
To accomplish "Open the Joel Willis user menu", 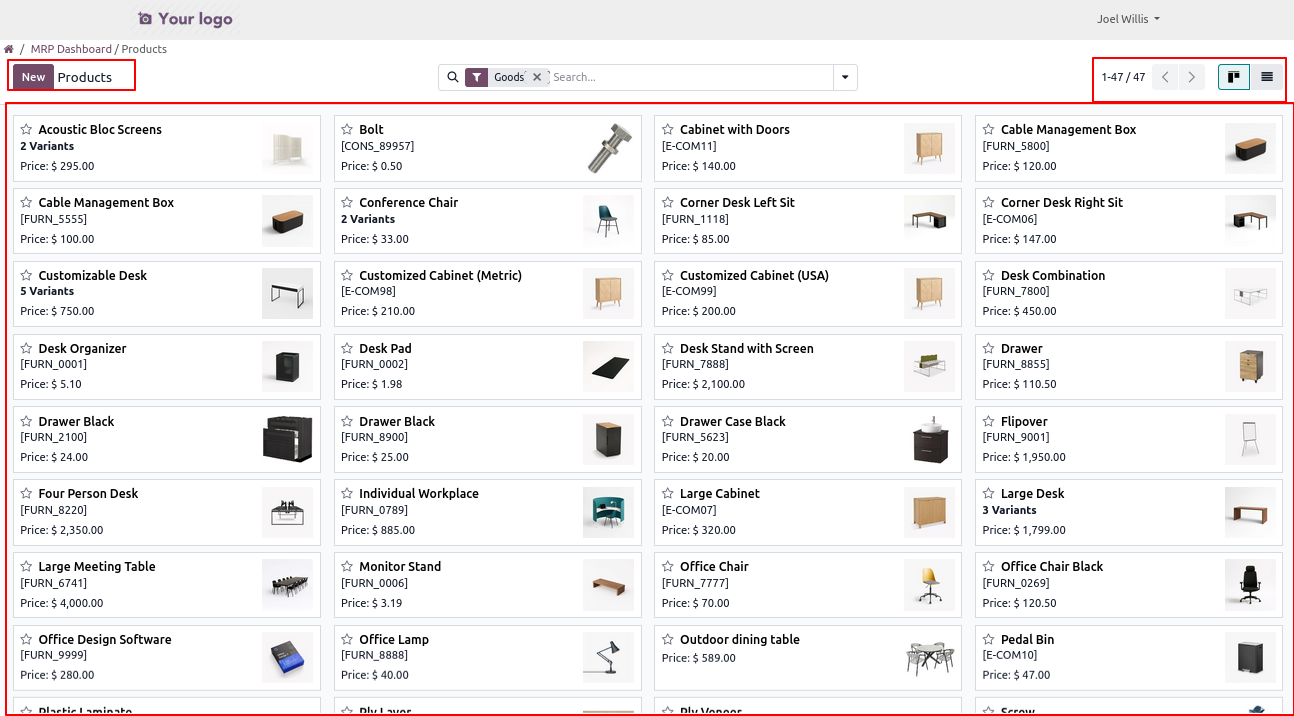I will 1128,19.
